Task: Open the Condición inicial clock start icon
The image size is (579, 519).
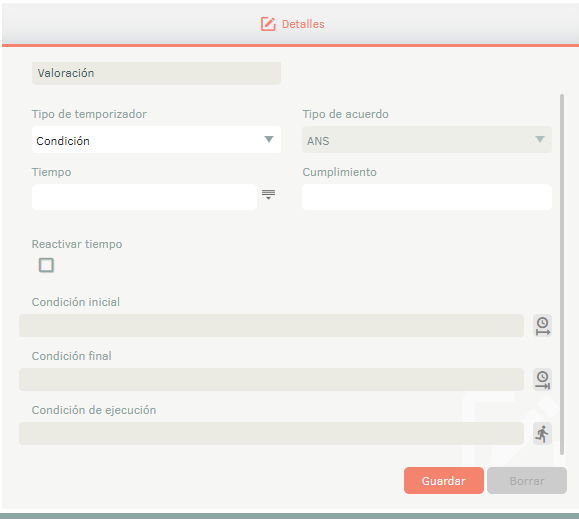Action: point(542,326)
